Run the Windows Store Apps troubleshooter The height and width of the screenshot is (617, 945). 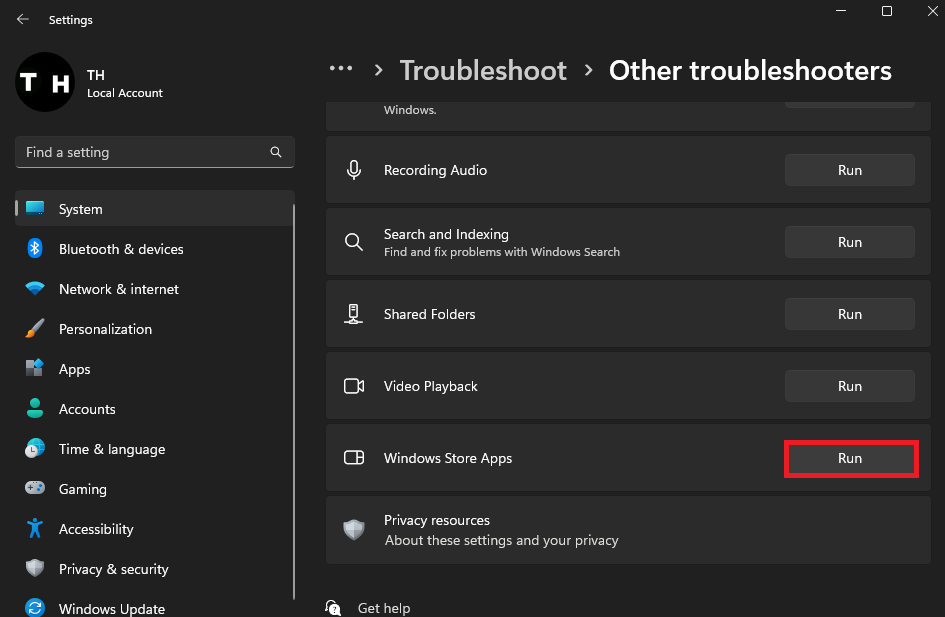(849, 458)
